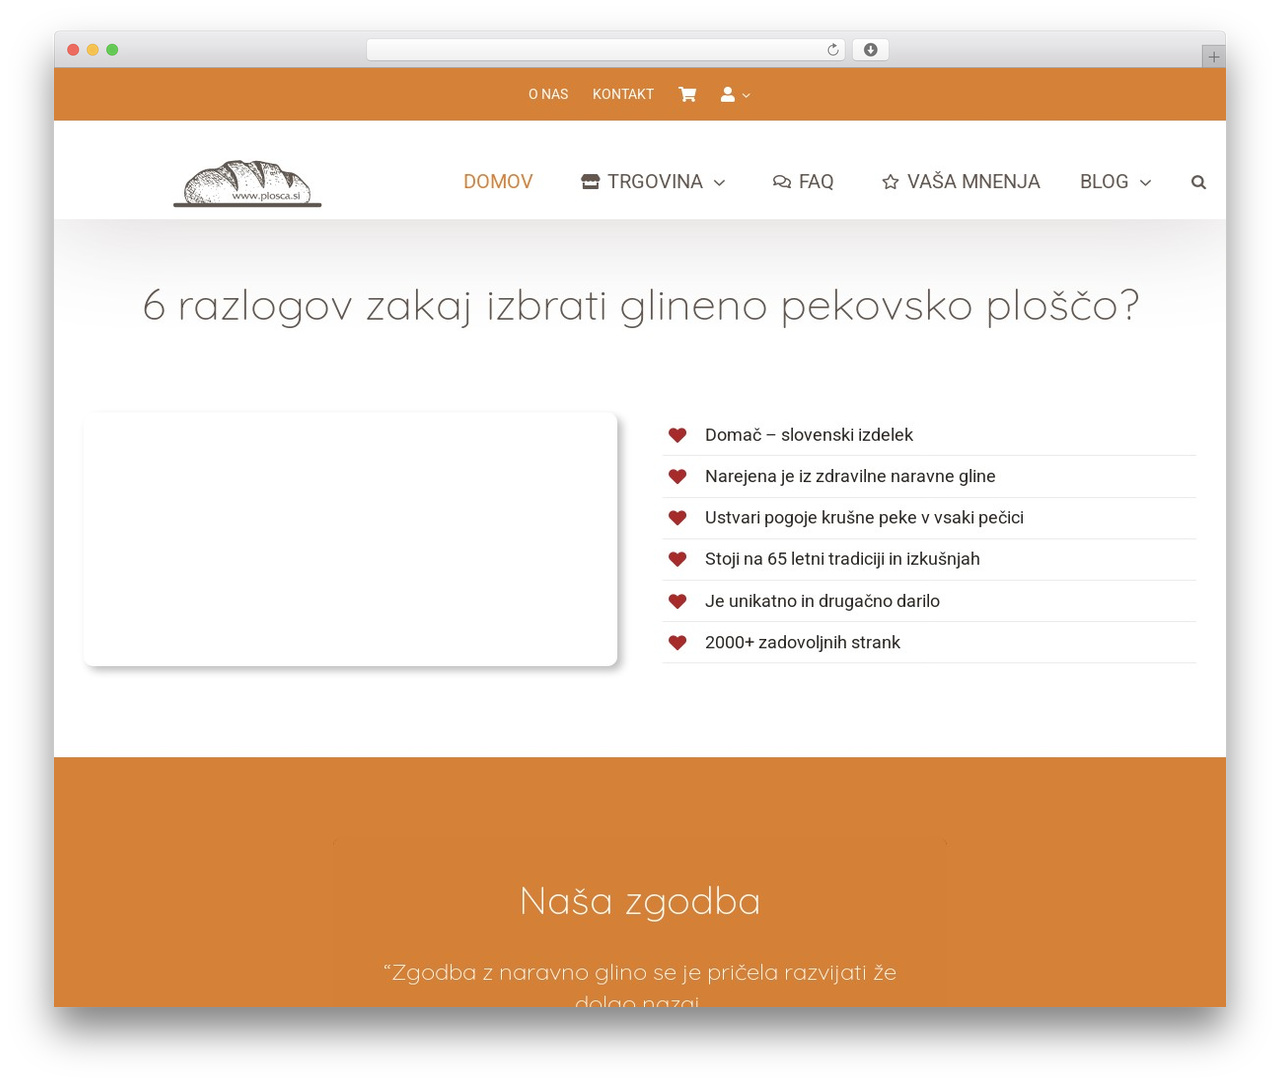This screenshot has height=1084, width=1280.
Task: Open the shopping cart icon
Action: click(687, 94)
